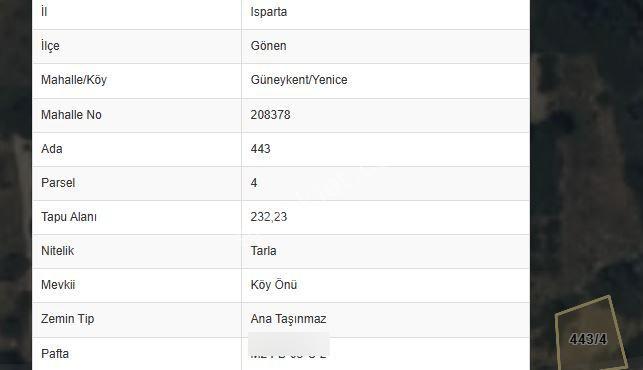Click the Mahalle/Köy row label
The image size is (643, 370).
click(x=74, y=80)
